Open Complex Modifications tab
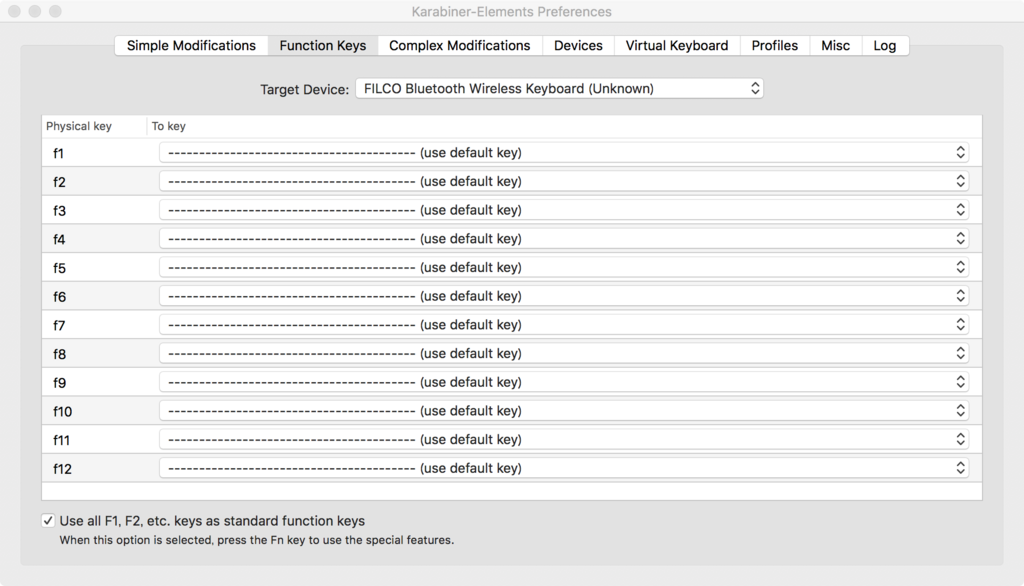1024x586 pixels. (x=460, y=46)
